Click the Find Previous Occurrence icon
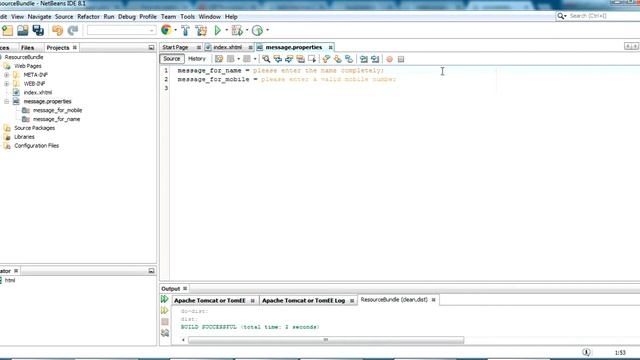Viewport: 640px width, 360px height. pos(278,59)
